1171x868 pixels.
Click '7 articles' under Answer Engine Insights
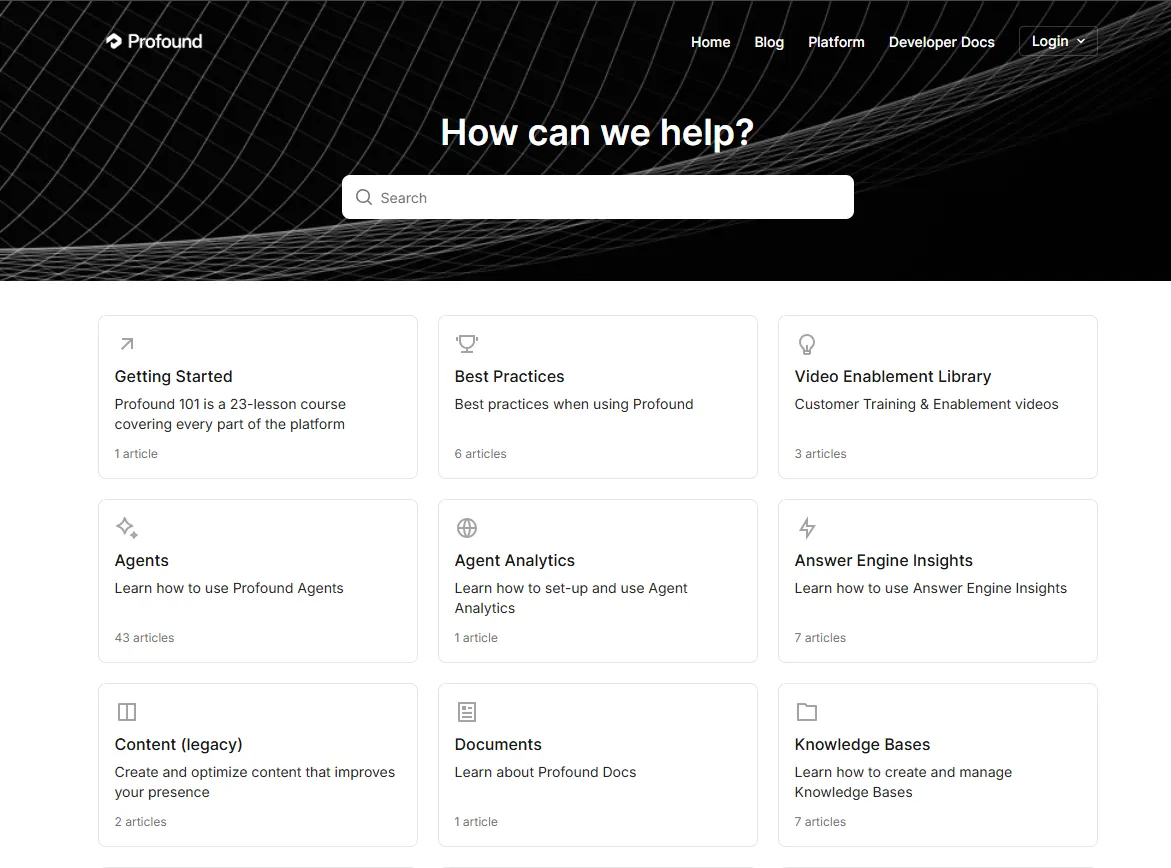tap(820, 638)
